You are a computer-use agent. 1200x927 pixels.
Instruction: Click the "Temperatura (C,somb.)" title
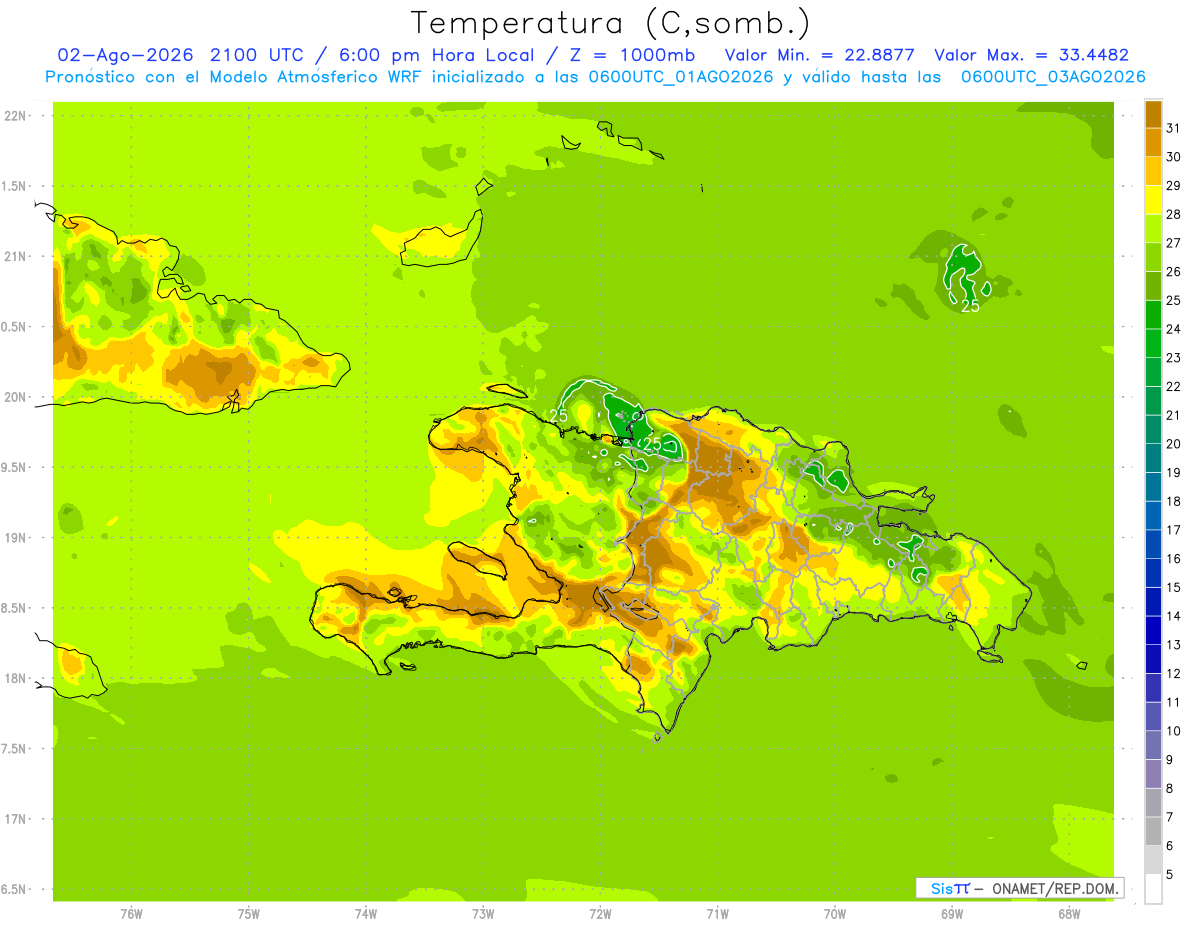coord(611,22)
